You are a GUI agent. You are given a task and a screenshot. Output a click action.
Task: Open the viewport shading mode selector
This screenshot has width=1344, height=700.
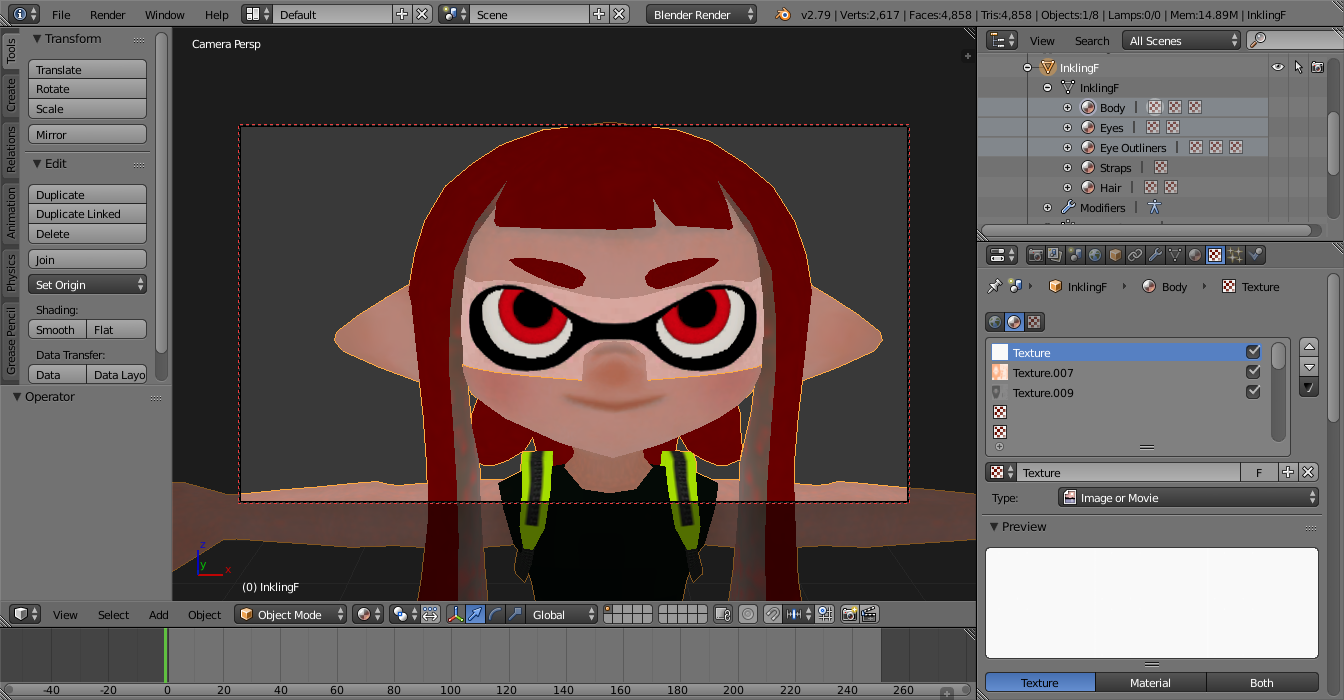coord(368,614)
